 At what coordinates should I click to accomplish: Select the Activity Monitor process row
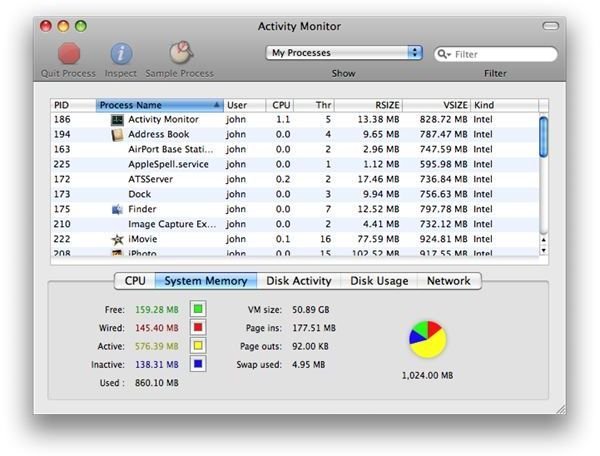(295, 120)
